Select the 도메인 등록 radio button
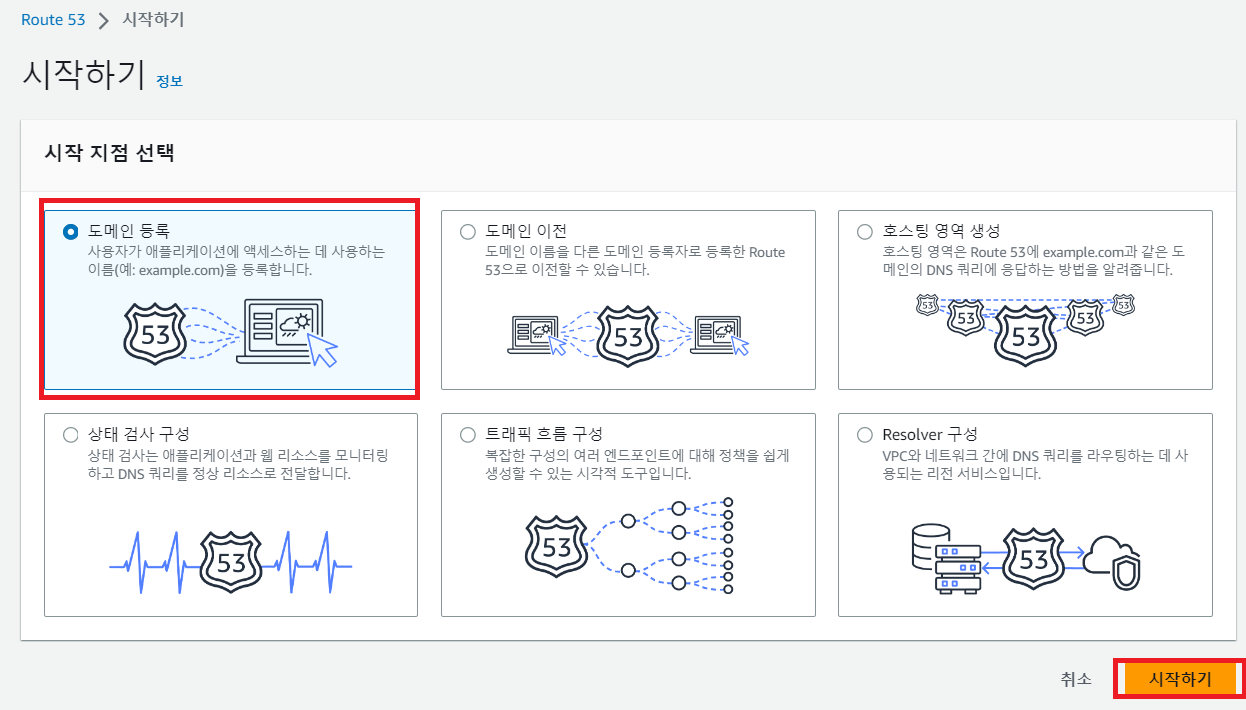This screenshot has height=710, width=1246. pos(70,232)
